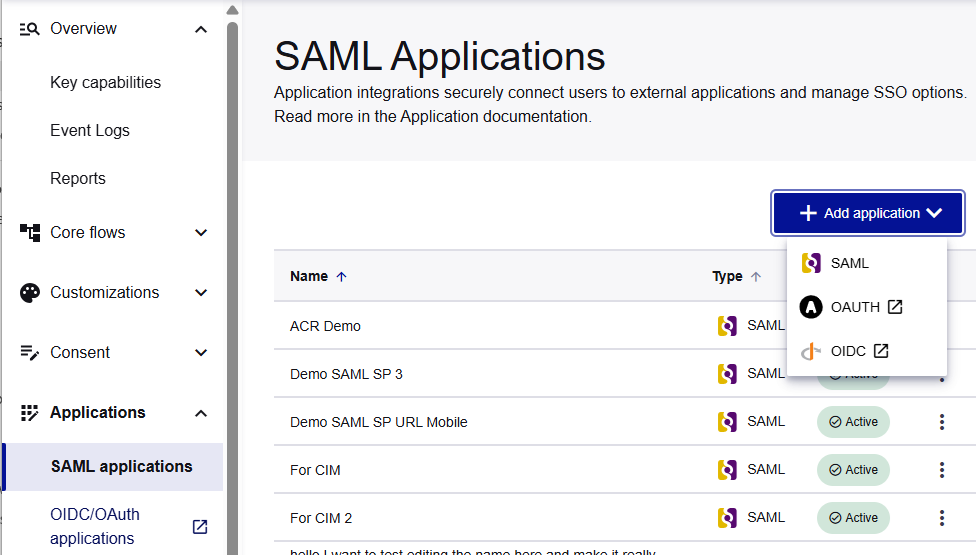Click SAML type text in For CIM 2 row
Viewport: 976px width, 555px height.
pos(766,517)
